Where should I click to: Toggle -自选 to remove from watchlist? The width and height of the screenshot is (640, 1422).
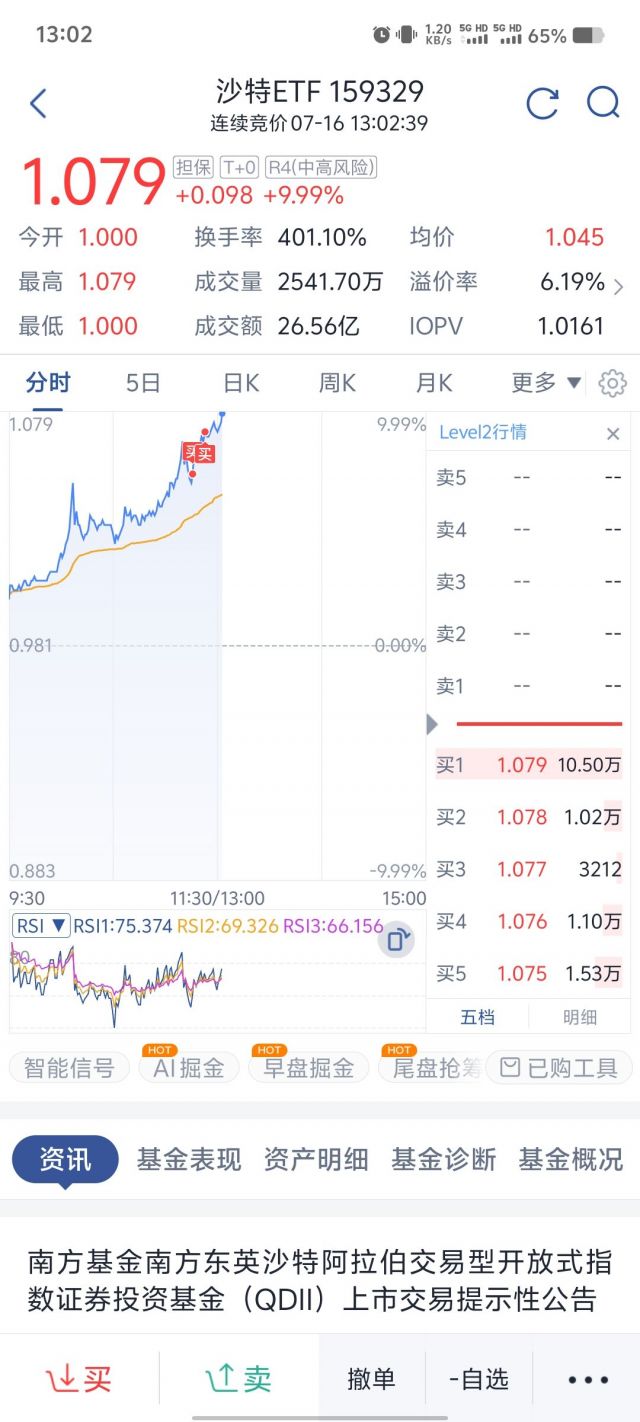tap(479, 1377)
